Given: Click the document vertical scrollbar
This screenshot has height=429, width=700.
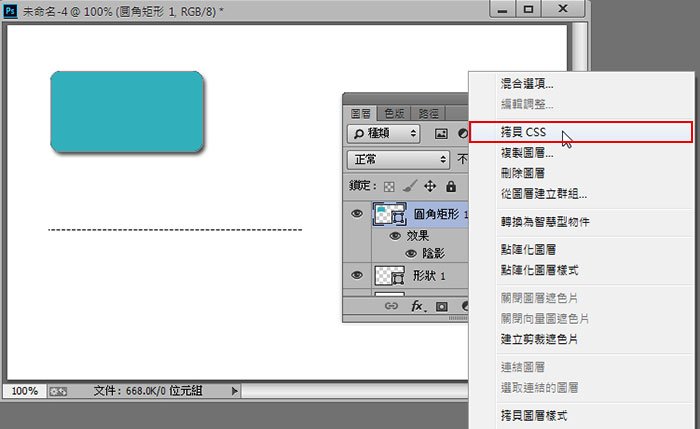Looking at the screenshot, I should point(579,47).
